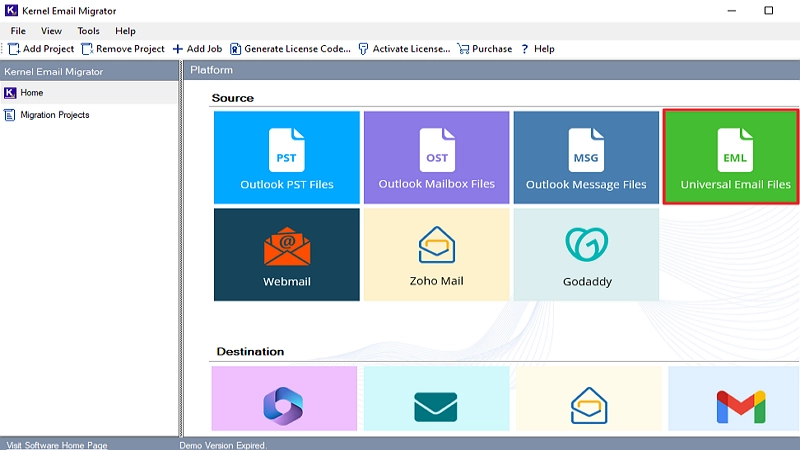Click the Source section heading
The image size is (800, 450).
233,98
